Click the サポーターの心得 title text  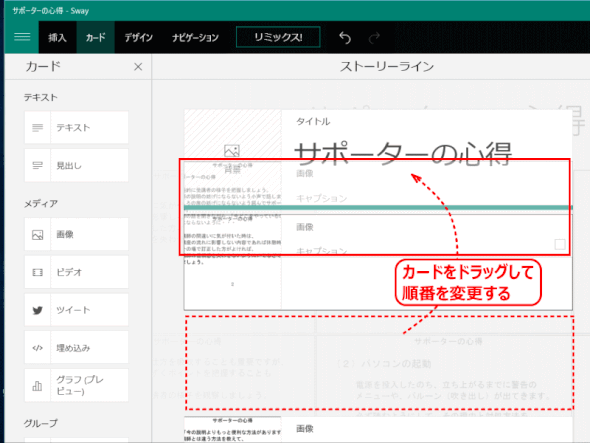click(403, 154)
